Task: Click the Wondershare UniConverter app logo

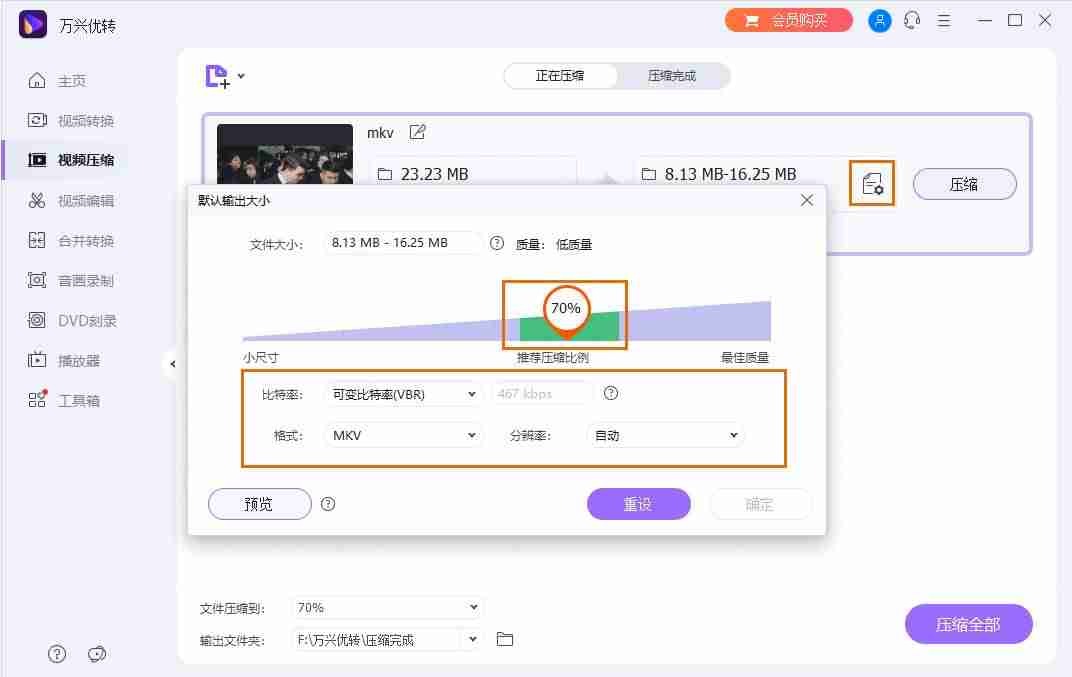Action: point(33,25)
